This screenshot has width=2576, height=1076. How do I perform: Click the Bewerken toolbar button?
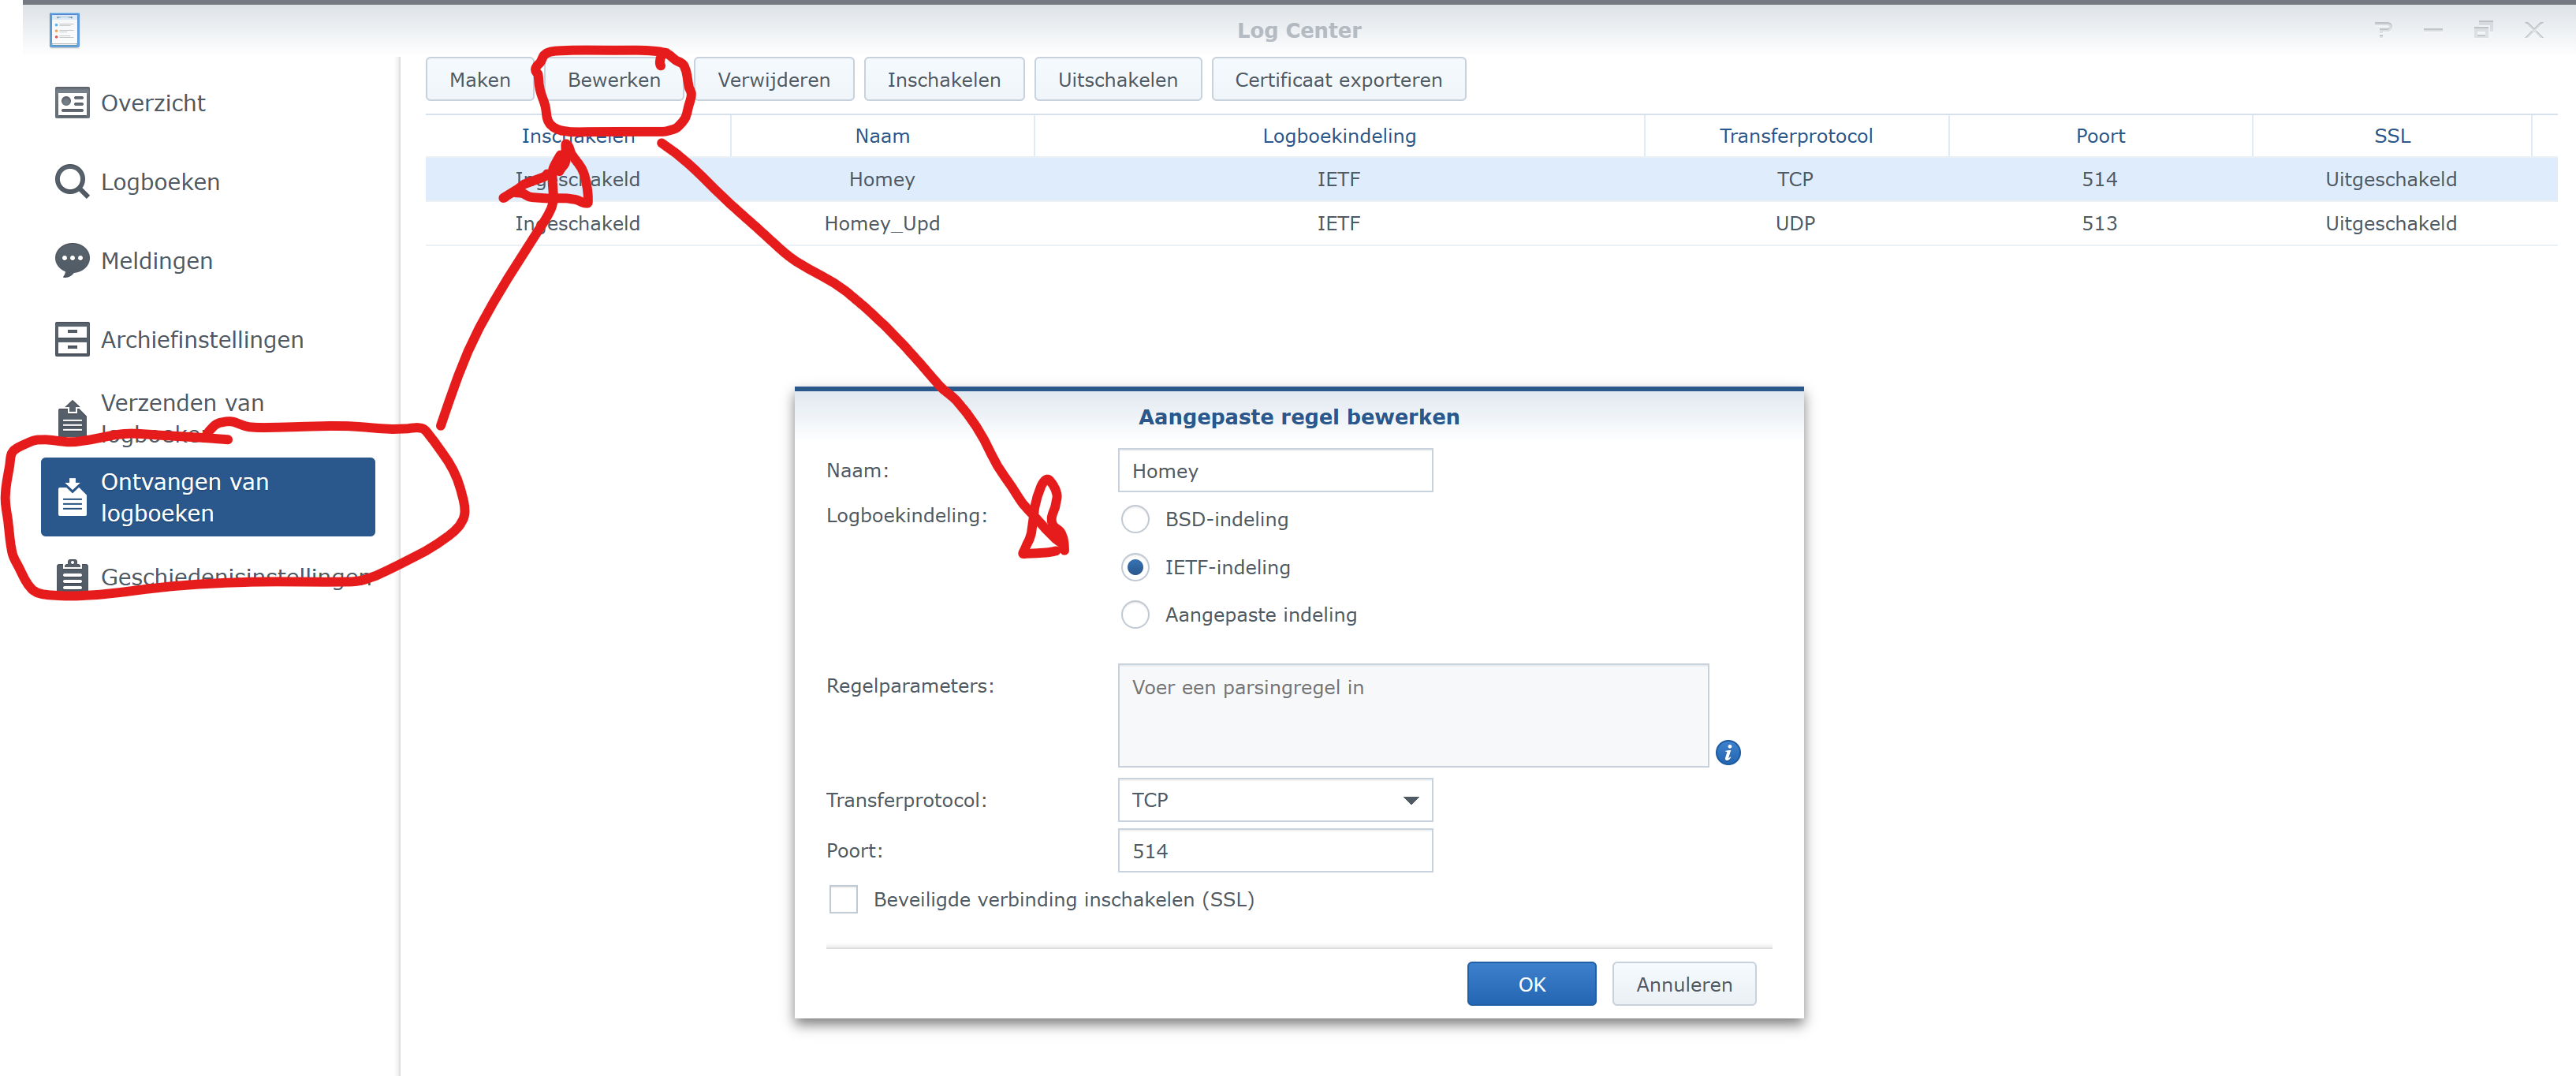pos(613,80)
